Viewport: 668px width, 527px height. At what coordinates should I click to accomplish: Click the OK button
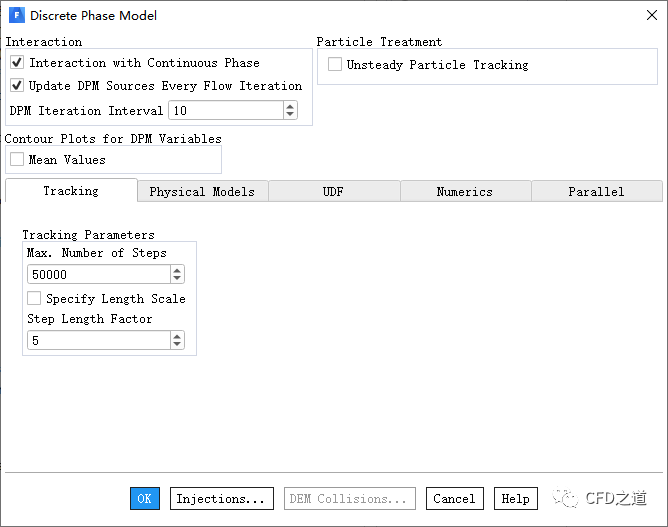145,498
